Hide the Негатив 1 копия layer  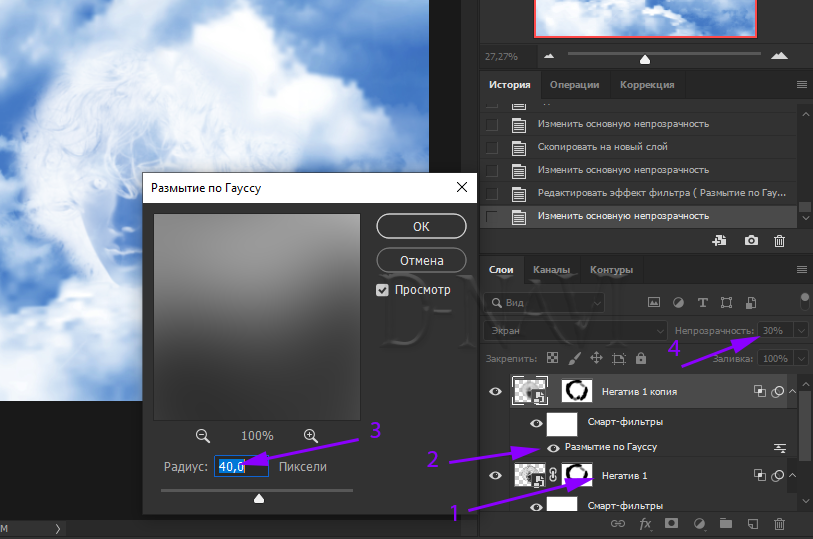click(x=495, y=391)
